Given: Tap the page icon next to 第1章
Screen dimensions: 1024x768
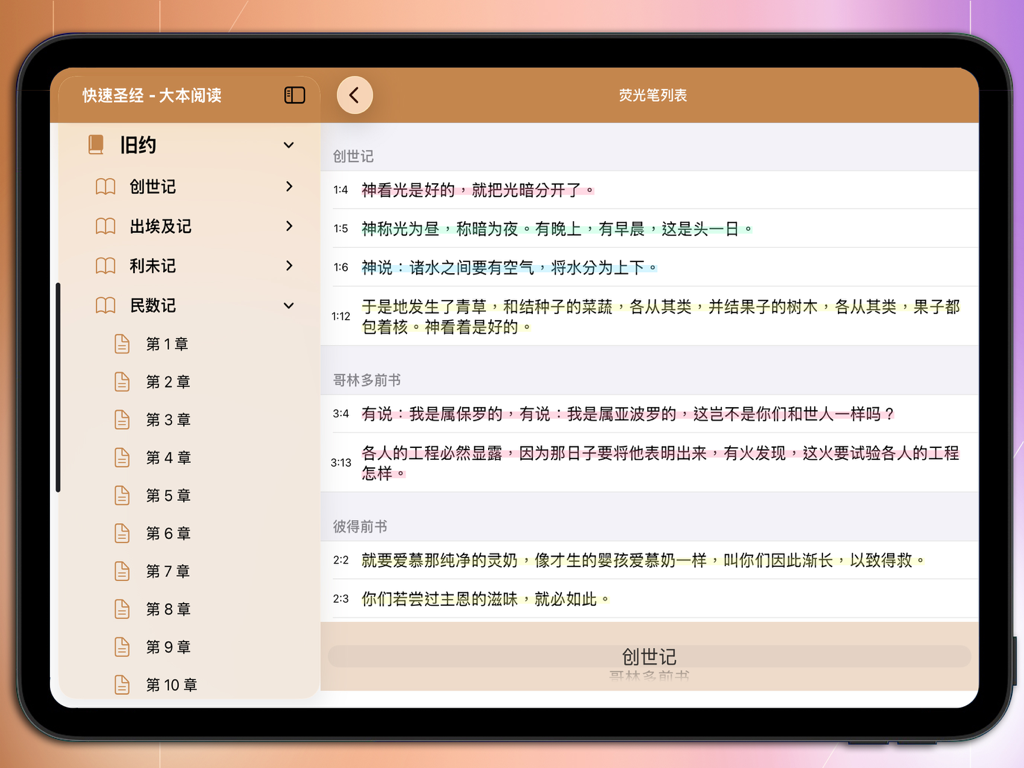Looking at the screenshot, I should click(x=122, y=343).
